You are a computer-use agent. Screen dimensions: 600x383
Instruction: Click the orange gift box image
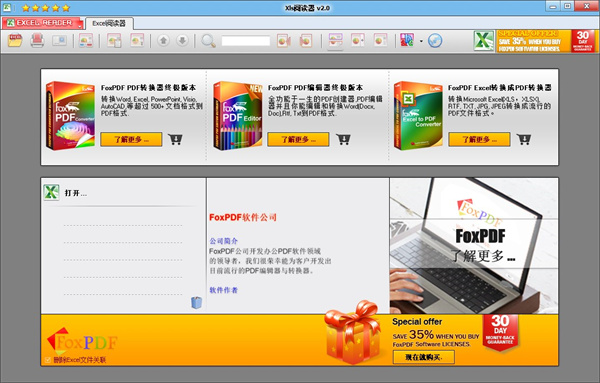click(353, 332)
